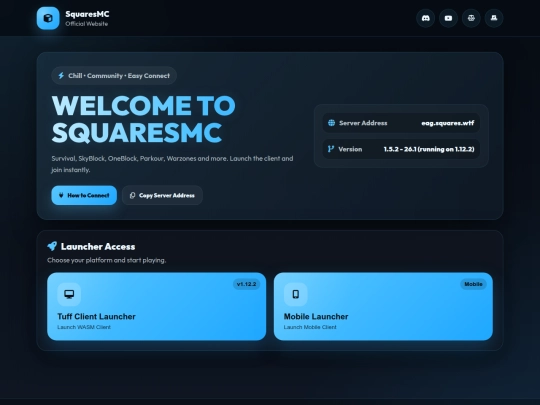Click the branch icon beside Version

tap(331, 149)
